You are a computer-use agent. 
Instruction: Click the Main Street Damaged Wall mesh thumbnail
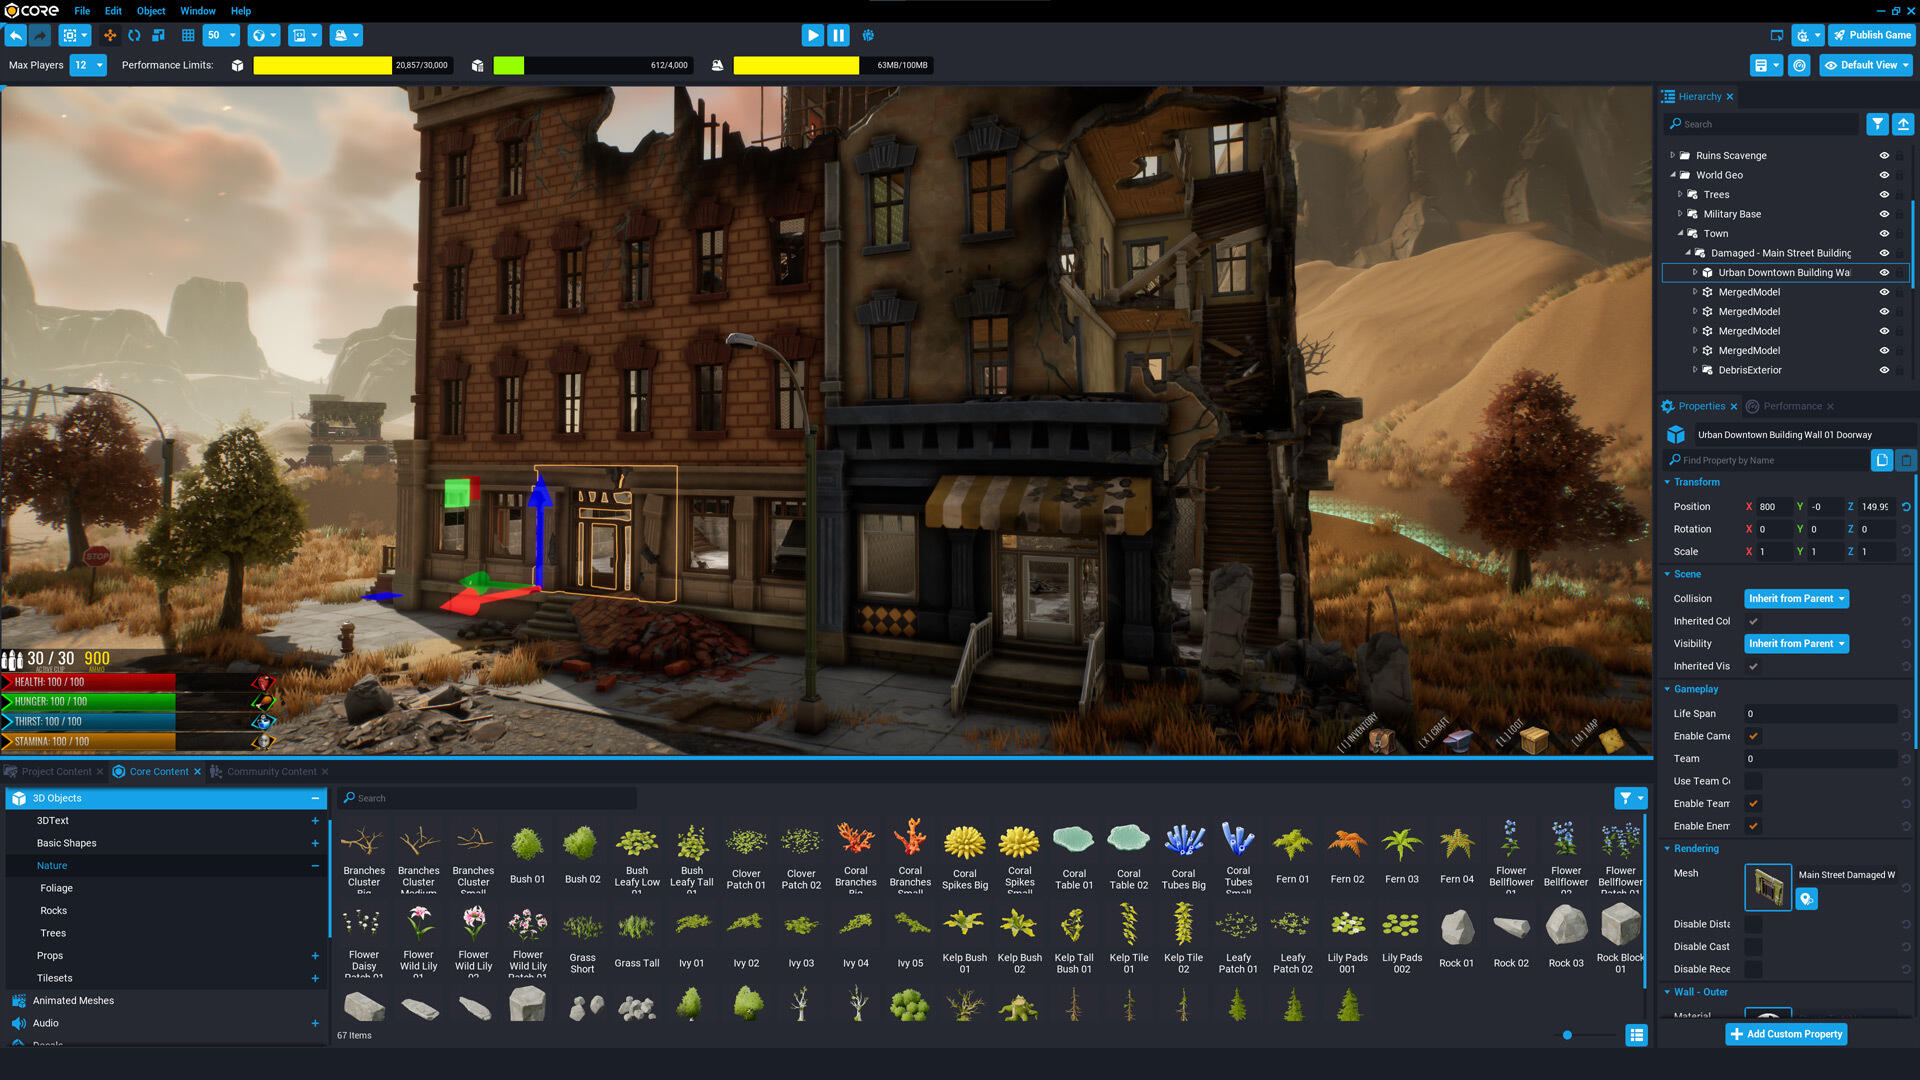pos(1768,886)
